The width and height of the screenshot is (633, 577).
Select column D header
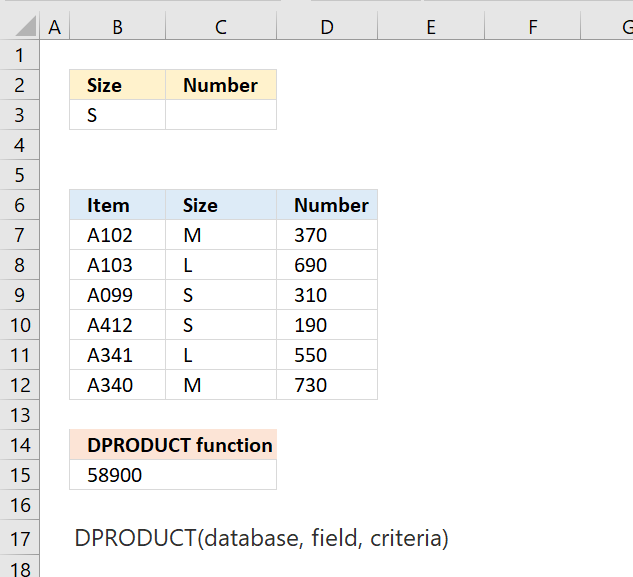point(327,27)
